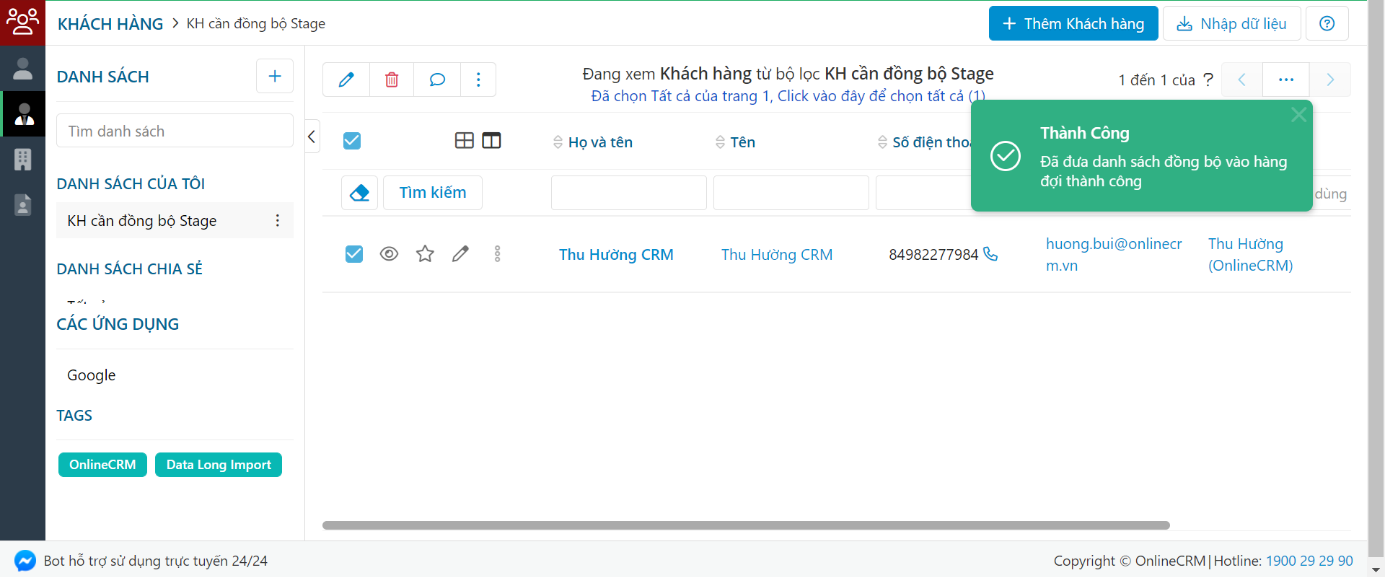Uncheck the Thu Hường CRM row checkbox
The image size is (1385, 577).
click(x=353, y=254)
